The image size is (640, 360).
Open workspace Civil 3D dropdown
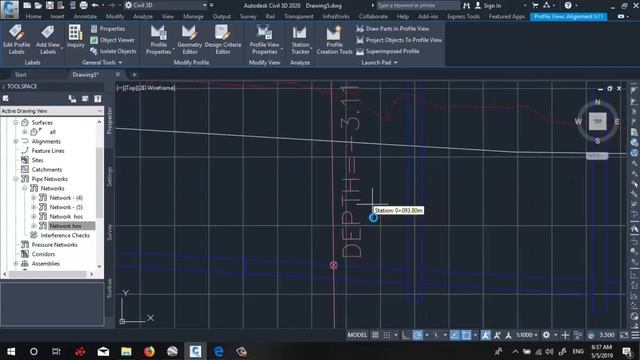(x=166, y=5)
